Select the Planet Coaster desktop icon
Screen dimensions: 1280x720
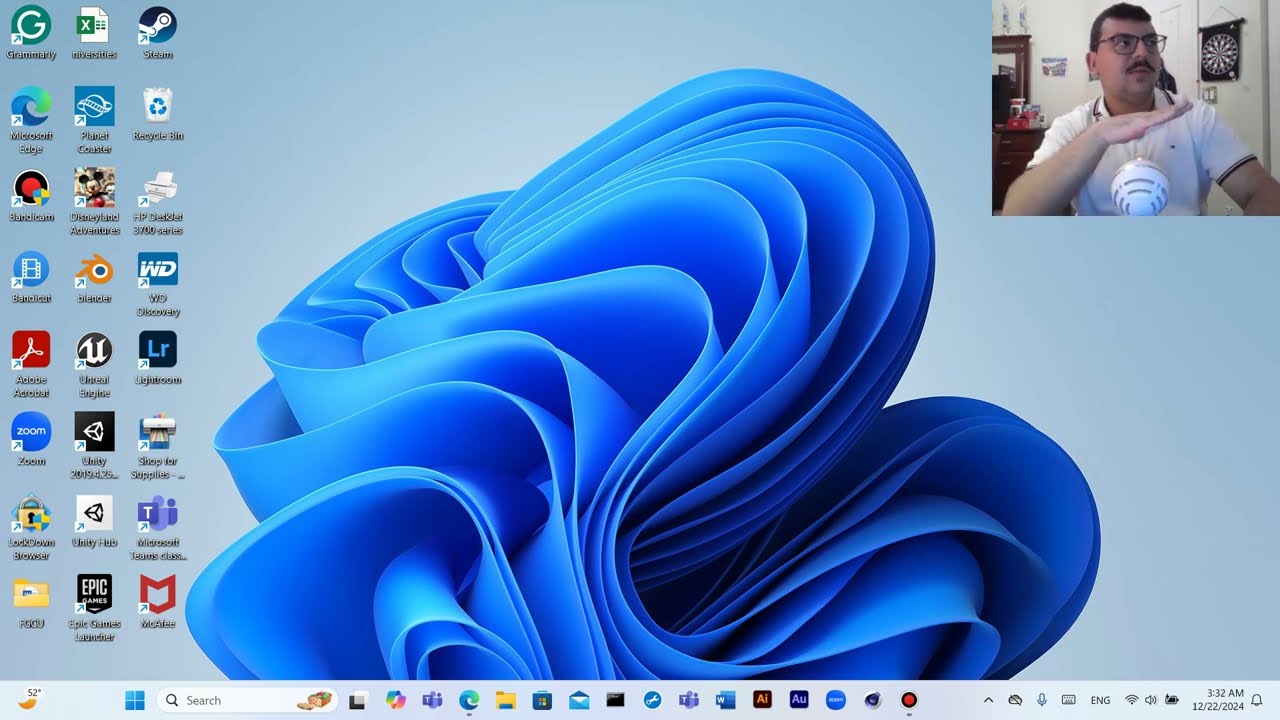coord(94,120)
